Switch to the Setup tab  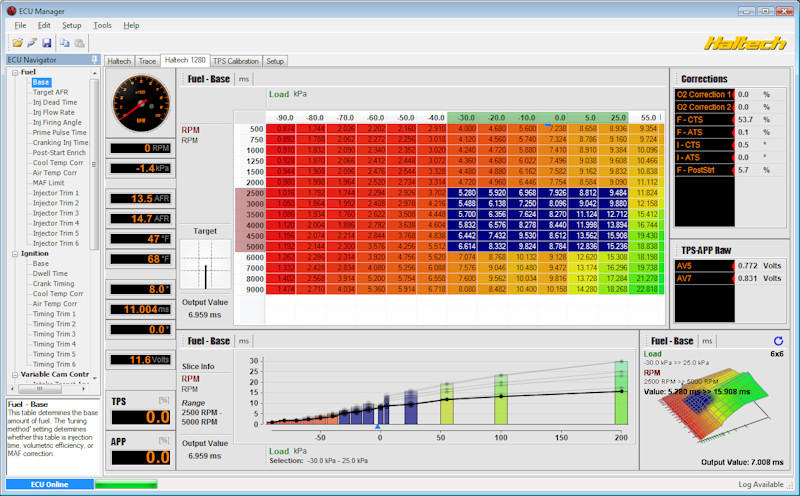pyautogui.click(x=275, y=61)
